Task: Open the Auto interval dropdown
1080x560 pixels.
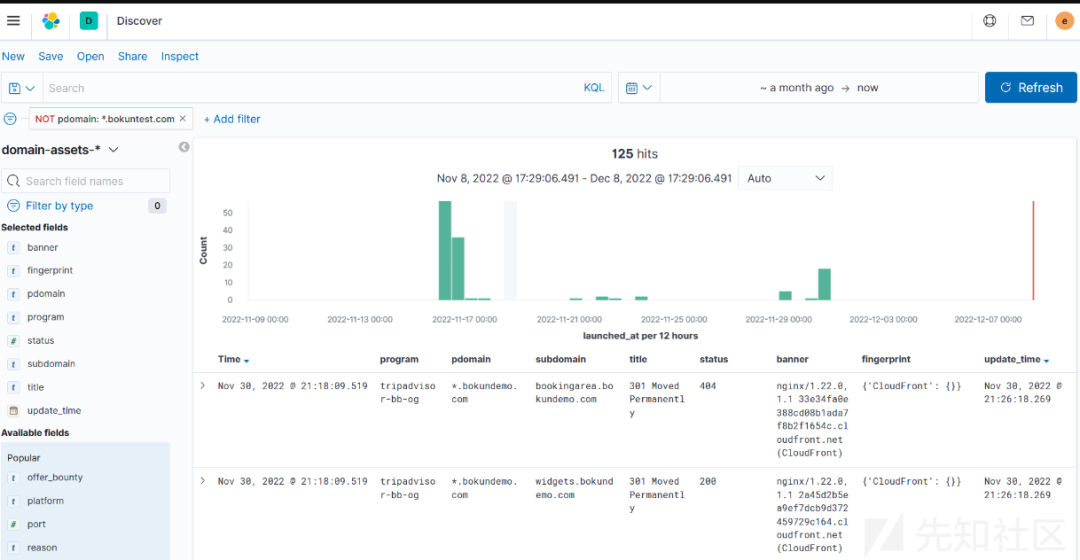Action: pos(785,178)
